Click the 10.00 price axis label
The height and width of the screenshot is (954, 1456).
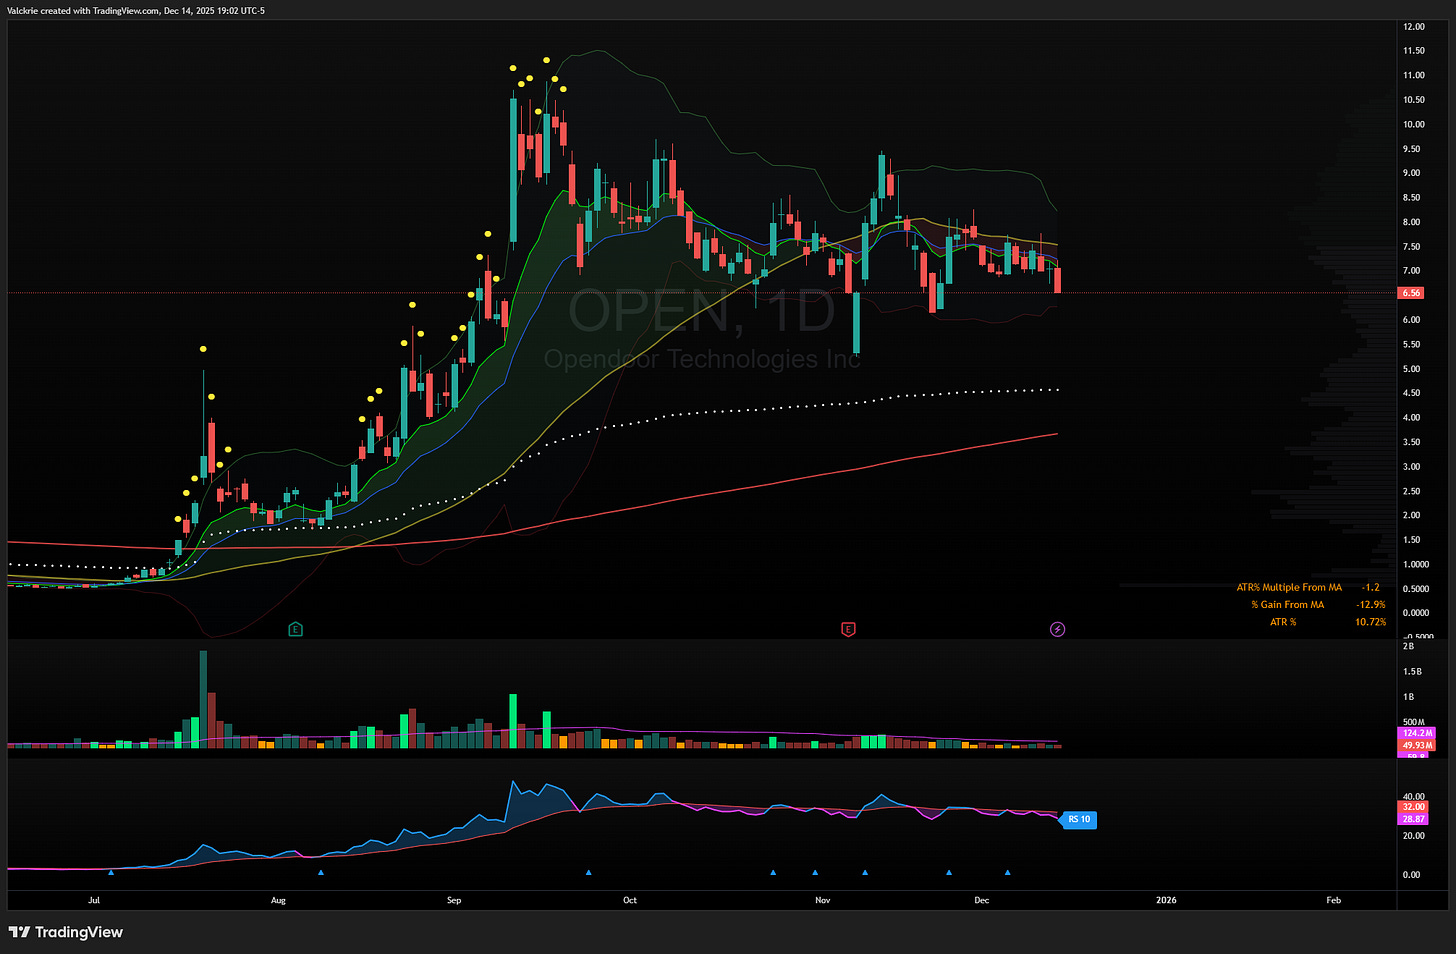pos(1414,125)
